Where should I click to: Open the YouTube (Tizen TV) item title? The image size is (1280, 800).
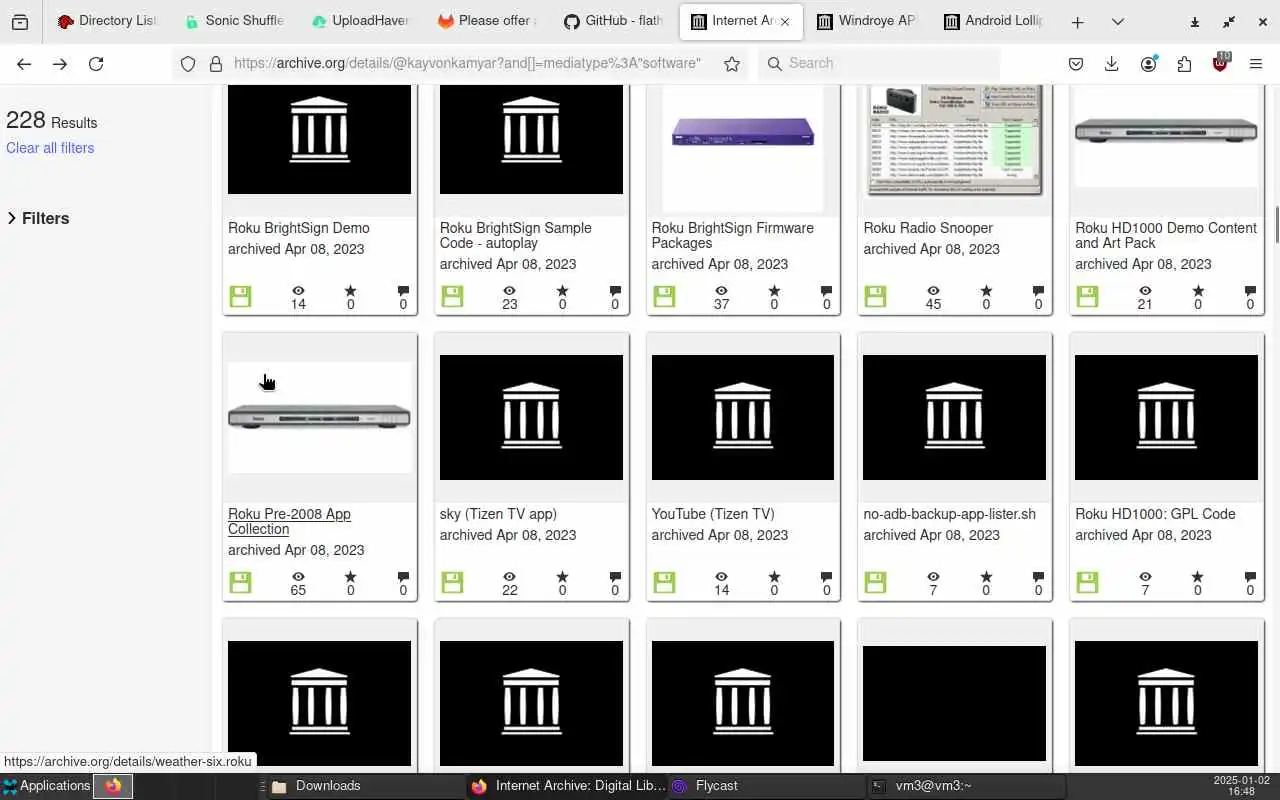point(713,514)
